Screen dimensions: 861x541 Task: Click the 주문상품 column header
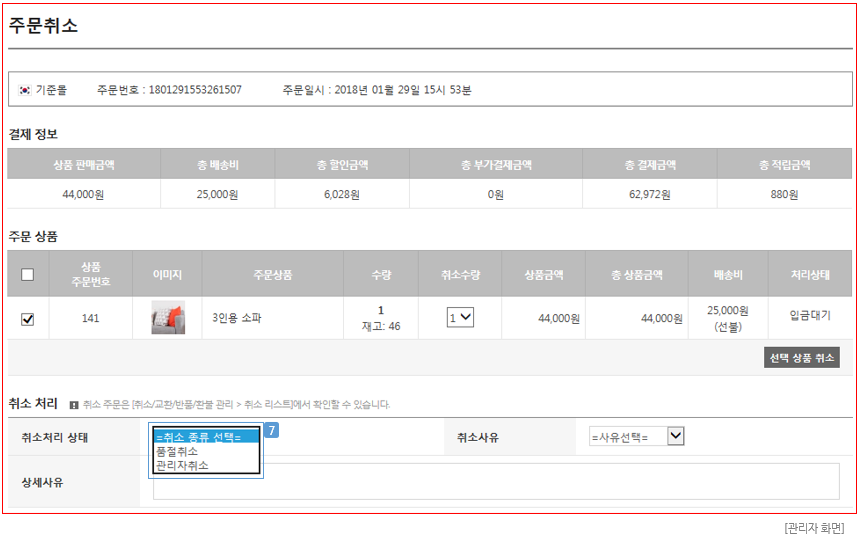pos(272,275)
